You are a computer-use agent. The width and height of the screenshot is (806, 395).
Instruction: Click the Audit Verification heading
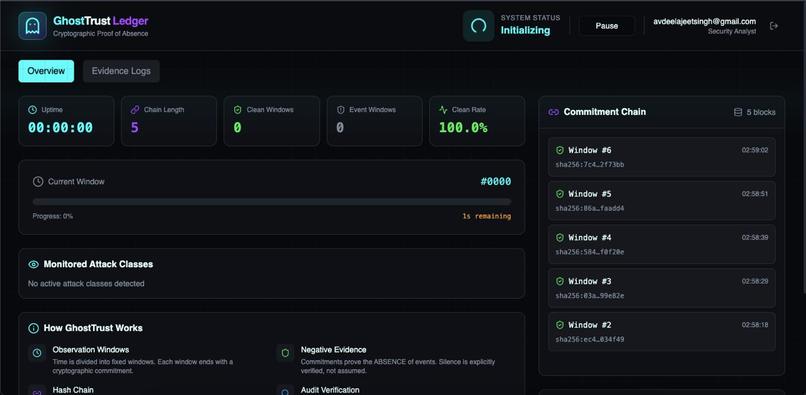(x=330, y=390)
